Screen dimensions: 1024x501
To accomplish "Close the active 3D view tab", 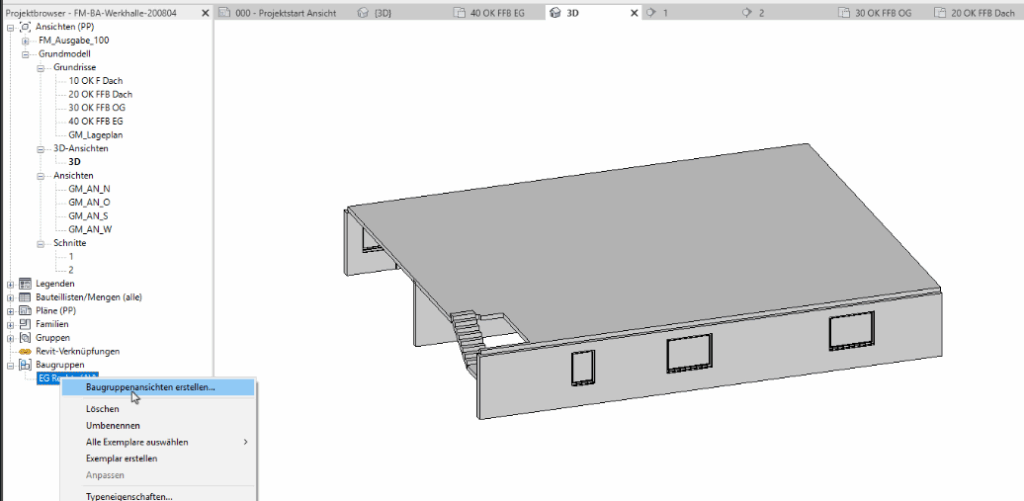I will click(634, 13).
